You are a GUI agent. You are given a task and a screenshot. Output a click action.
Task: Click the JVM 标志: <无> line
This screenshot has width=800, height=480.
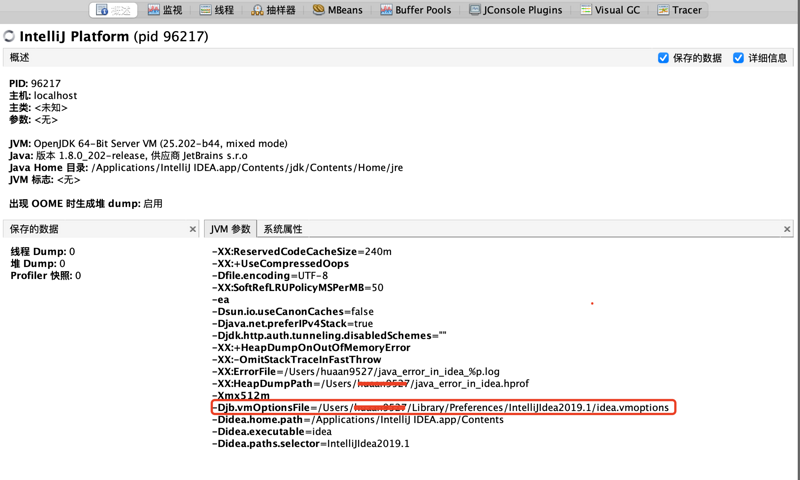44,180
